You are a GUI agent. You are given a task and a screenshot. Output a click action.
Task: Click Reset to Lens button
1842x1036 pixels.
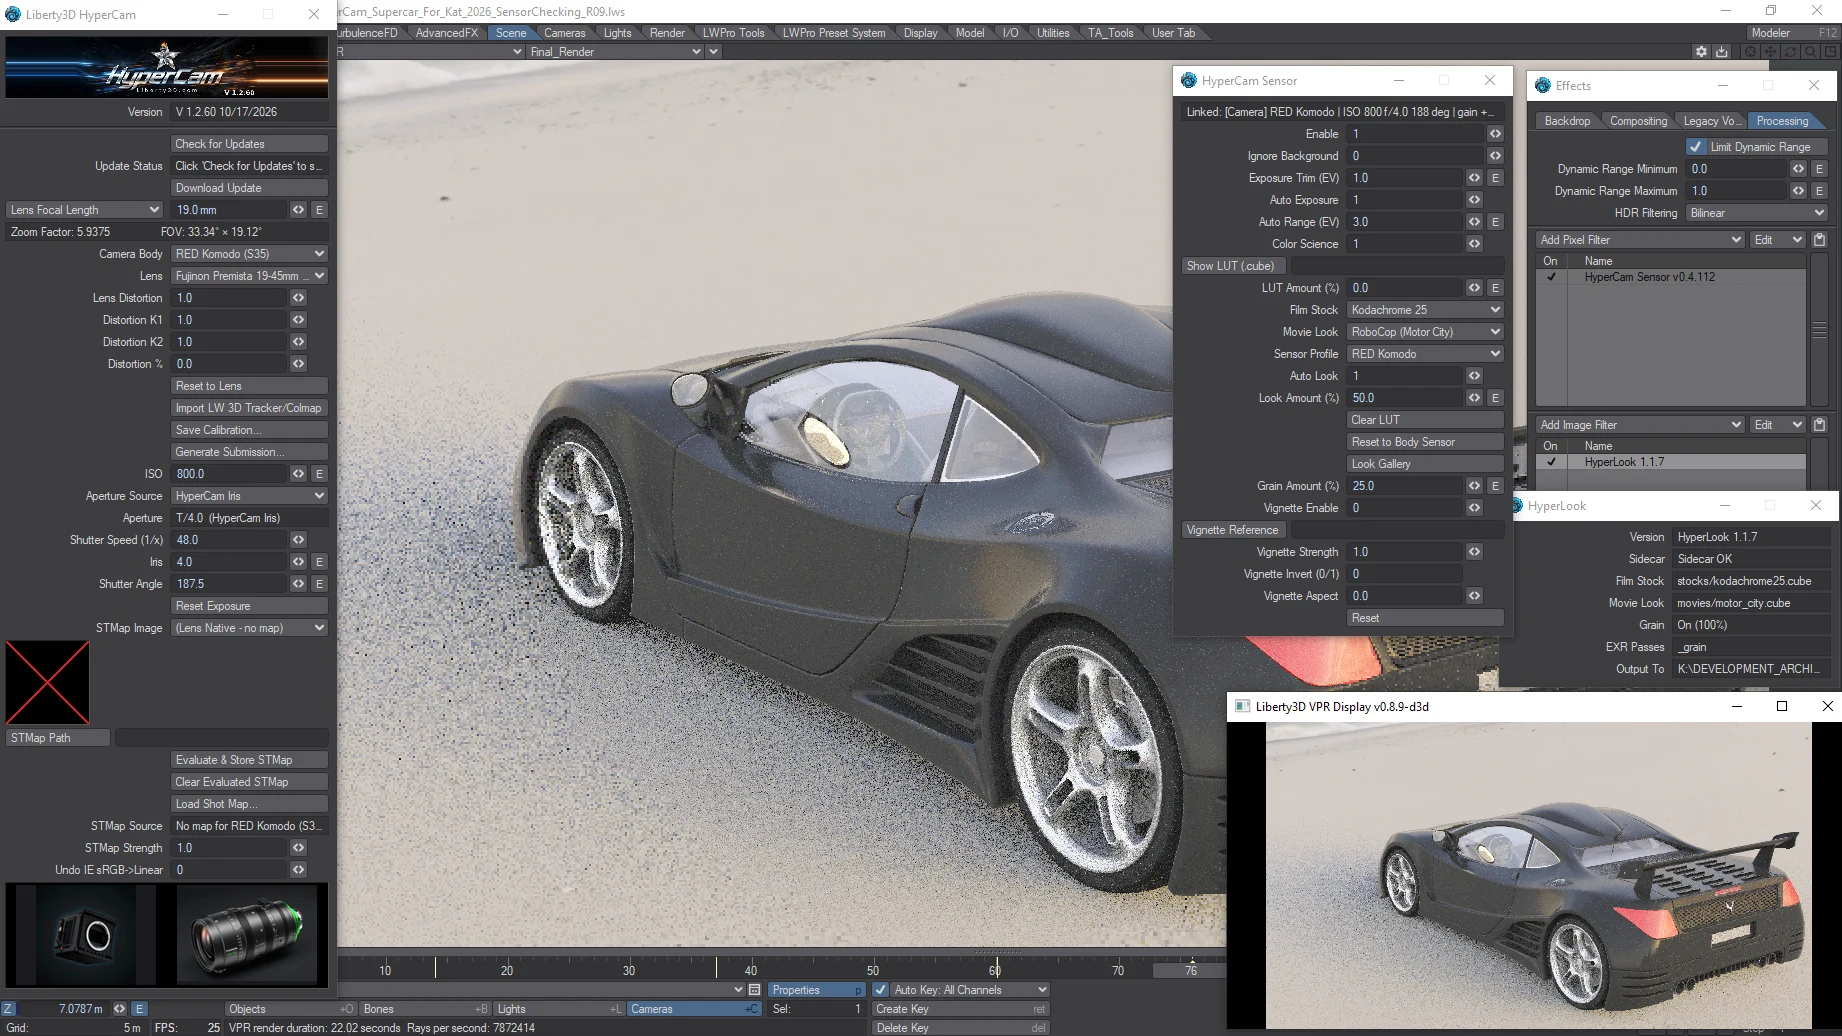(x=249, y=386)
